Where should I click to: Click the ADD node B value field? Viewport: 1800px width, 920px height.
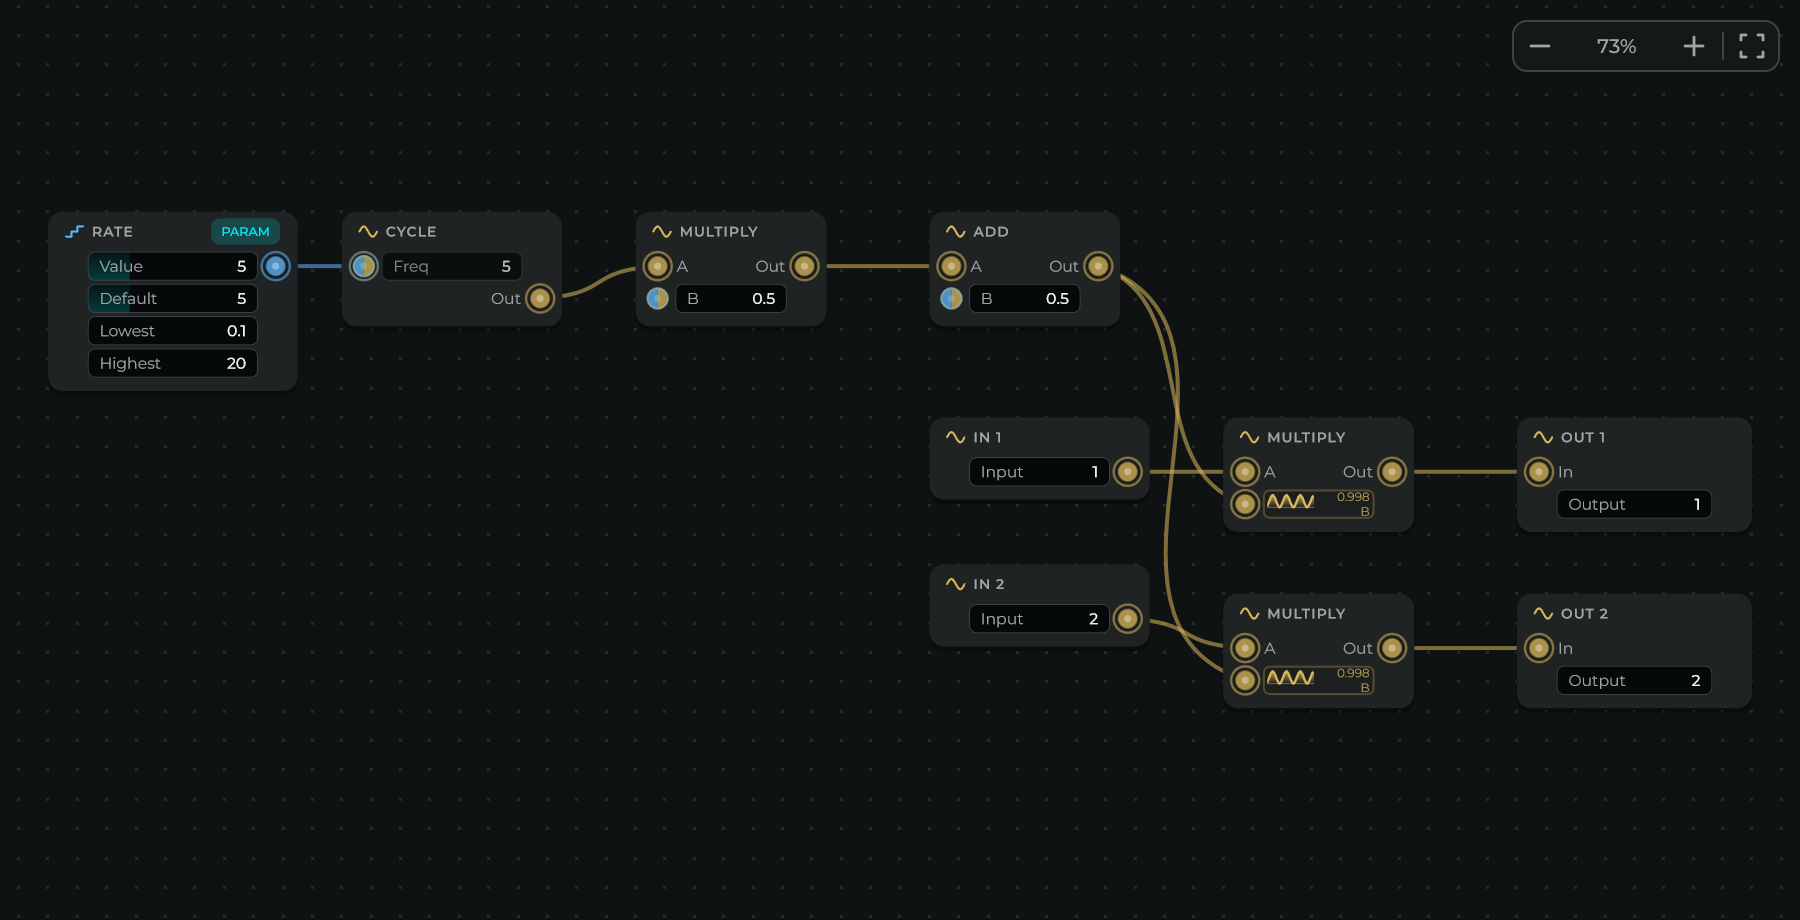pyautogui.click(x=1025, y=298)
